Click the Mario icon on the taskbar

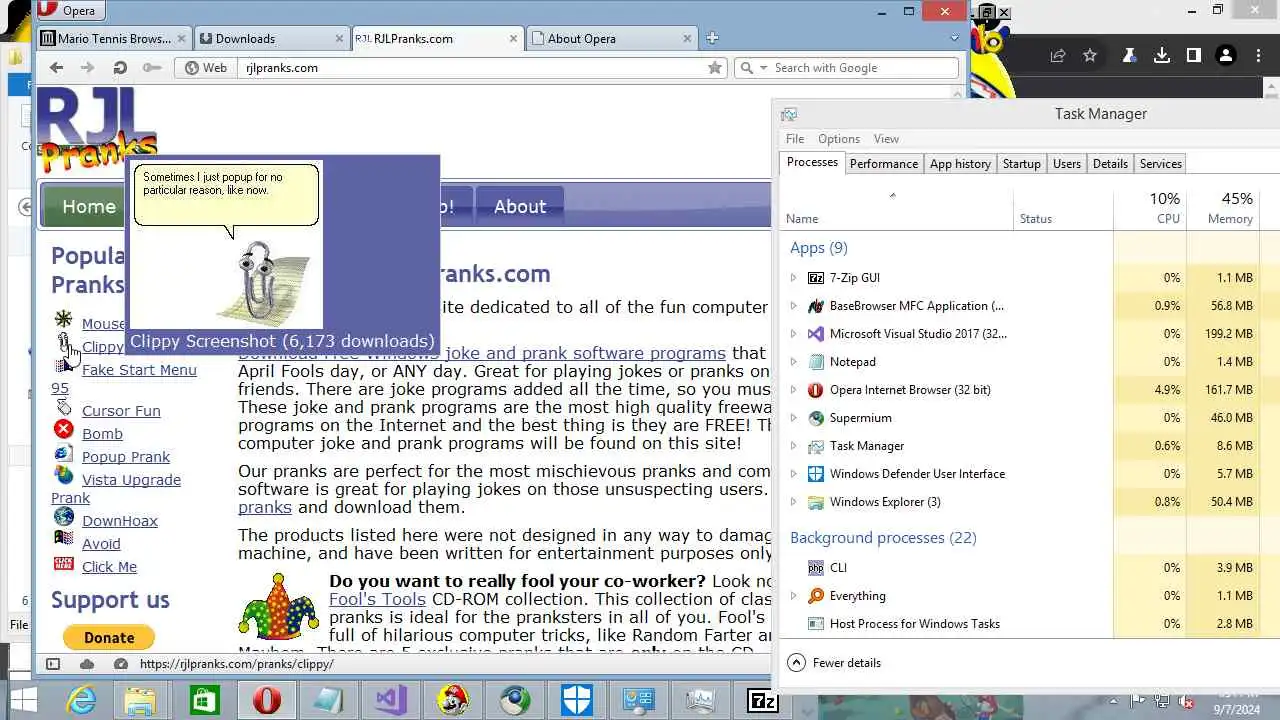pos(452,700)
